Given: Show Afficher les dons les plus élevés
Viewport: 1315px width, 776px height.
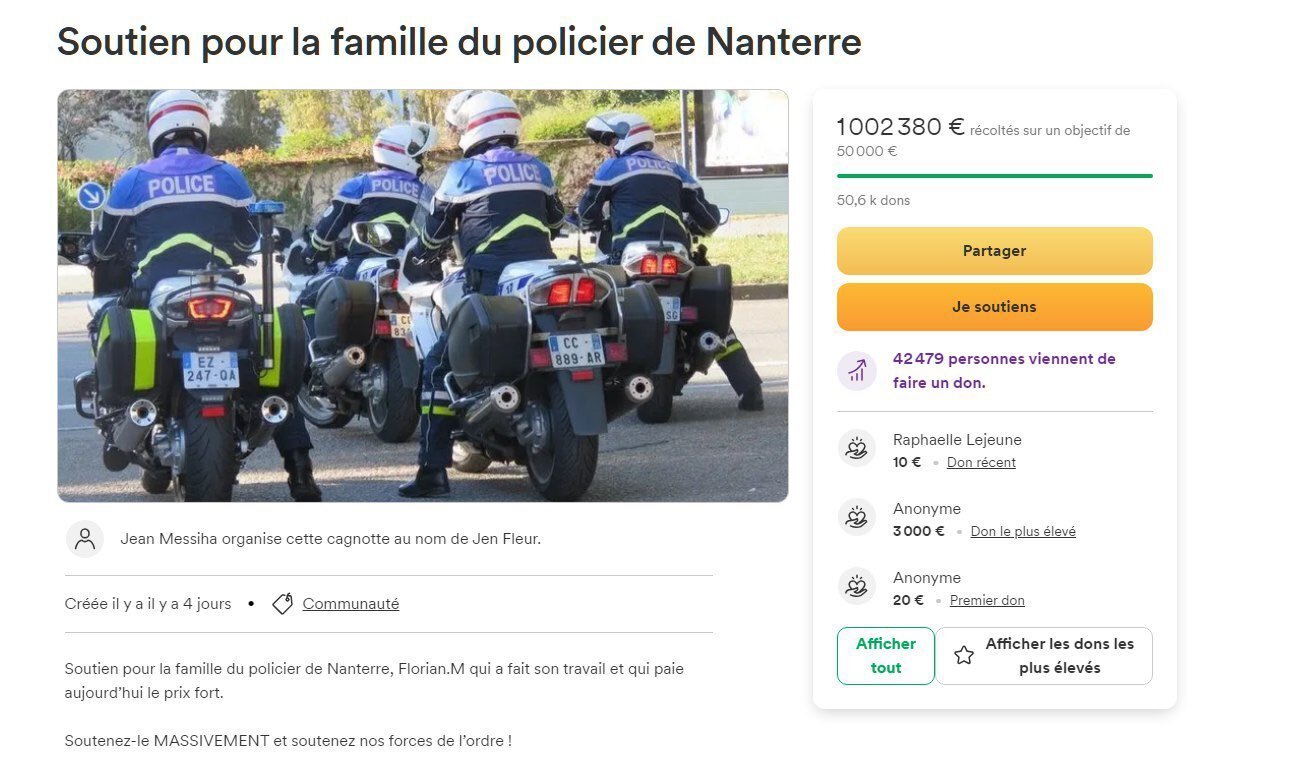Looking at the screenshot, I should (1044, 656).
